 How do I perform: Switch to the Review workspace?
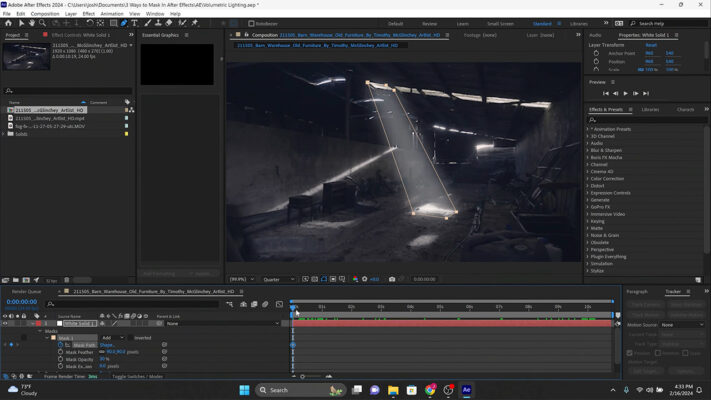pos(429,24)
